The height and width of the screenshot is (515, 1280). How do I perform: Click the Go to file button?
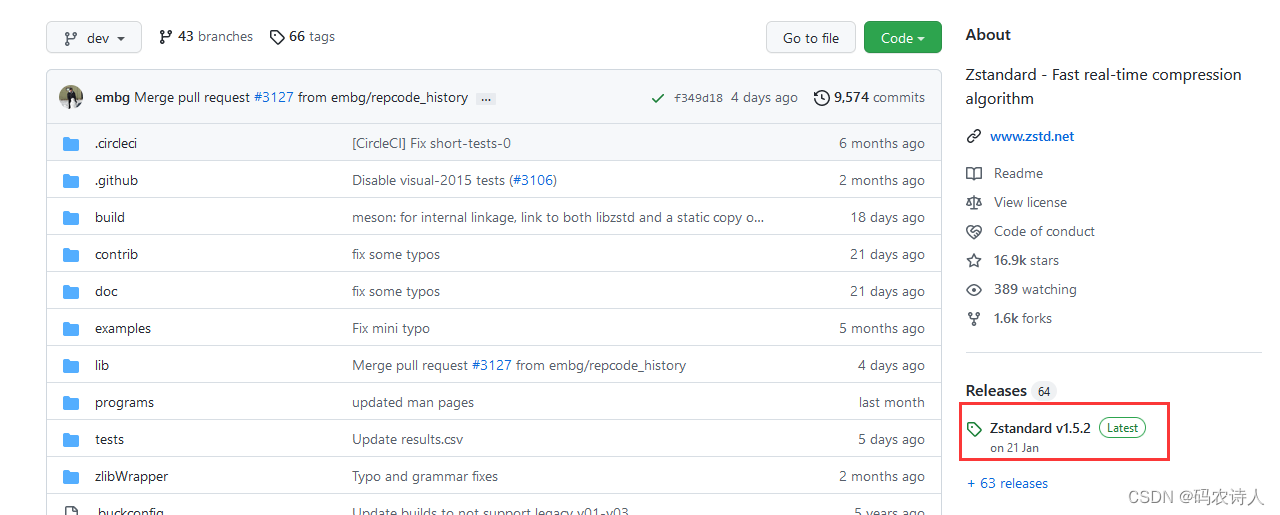pyautogui.click(x=811, y=38)
